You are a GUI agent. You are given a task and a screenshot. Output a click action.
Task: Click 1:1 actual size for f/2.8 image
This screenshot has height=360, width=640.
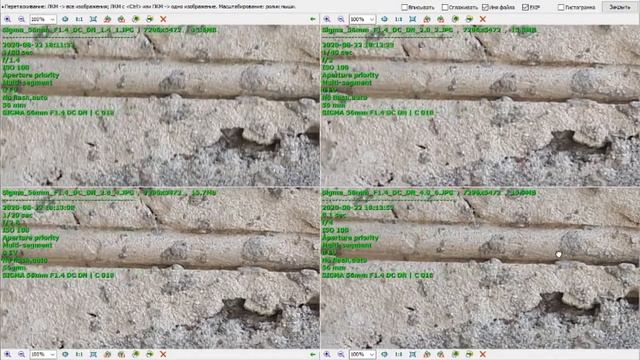coord(79,354)
